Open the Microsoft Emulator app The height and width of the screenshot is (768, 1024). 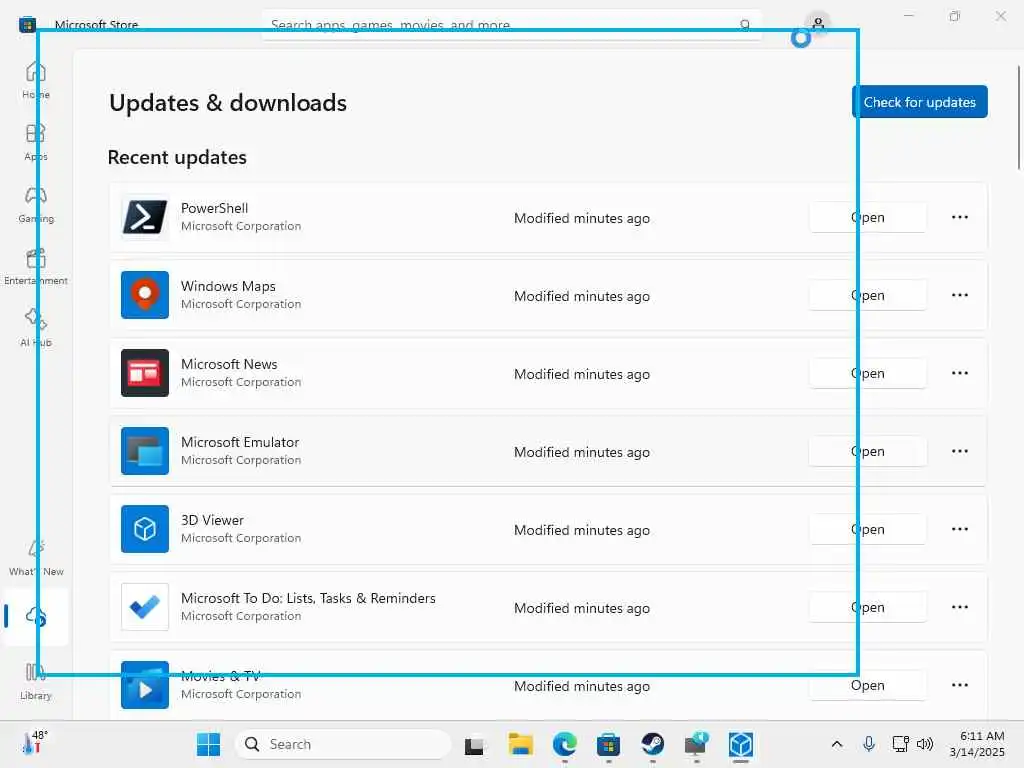[x=868, y=451]
